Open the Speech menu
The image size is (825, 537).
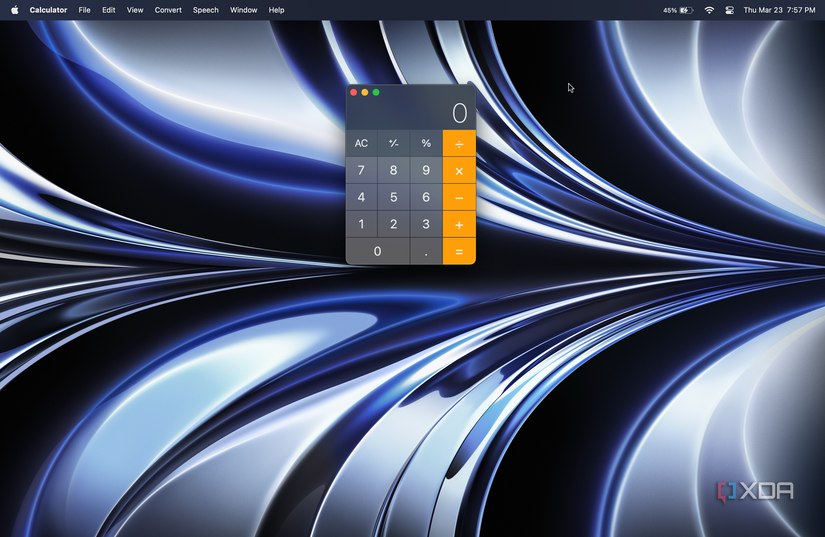(206, 10)
